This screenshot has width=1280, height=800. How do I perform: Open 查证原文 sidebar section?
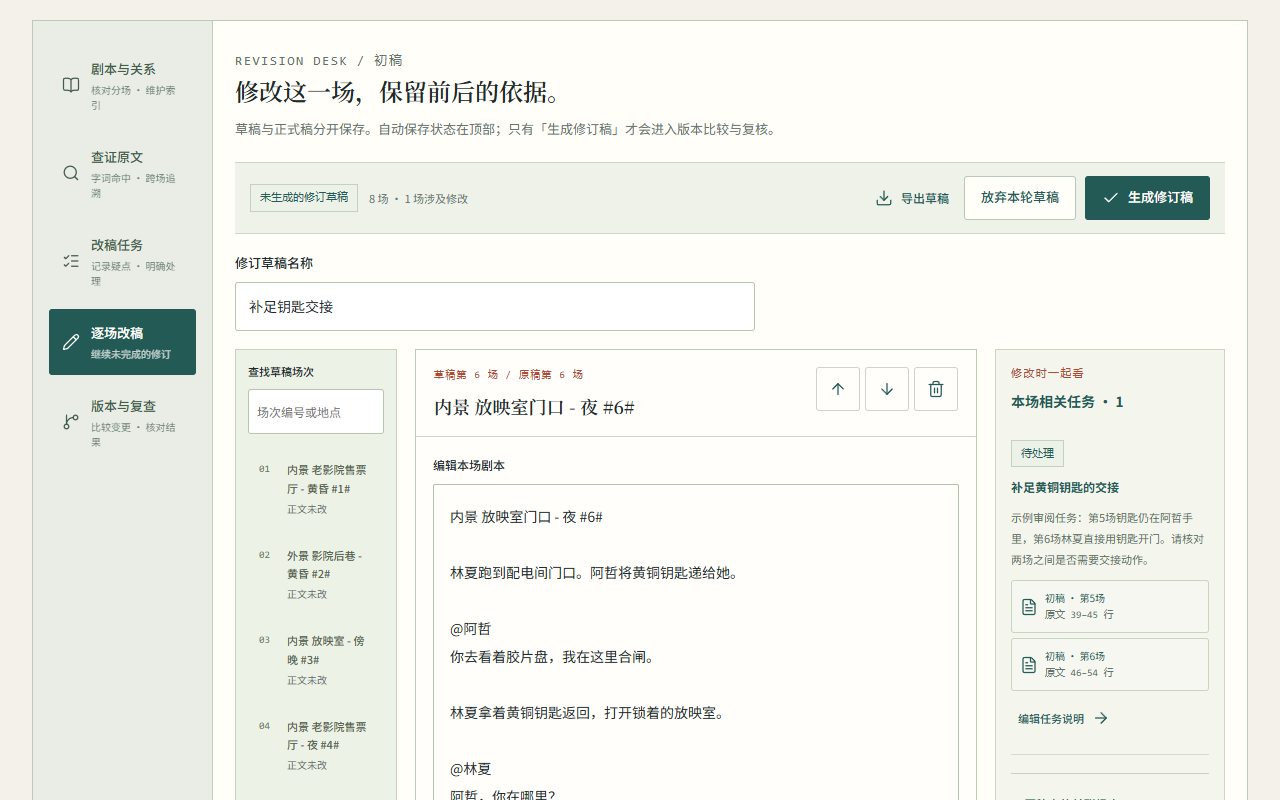(122, 173)
